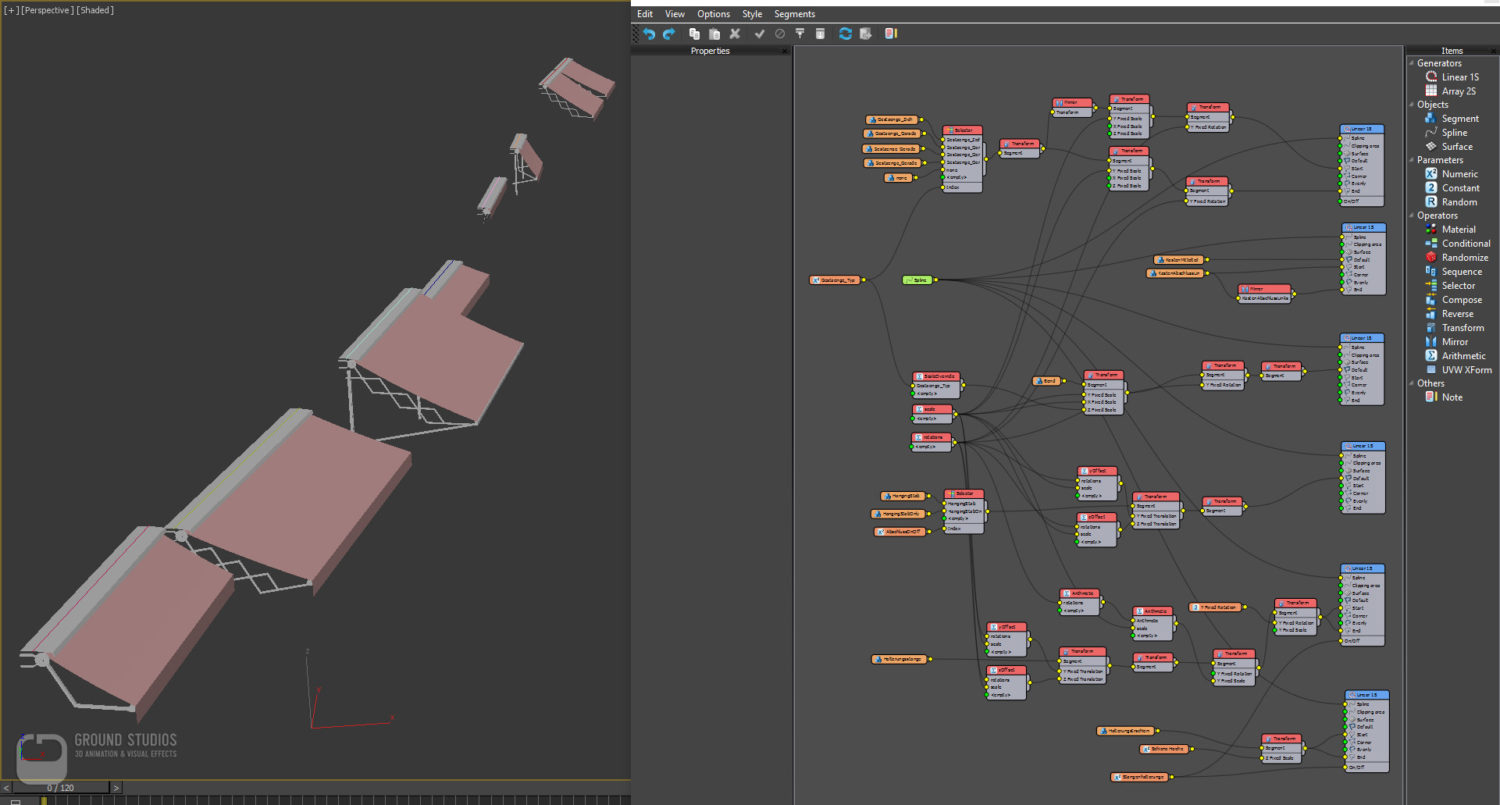Collapse the Parameters group
Viewport: 1500px width, 805px height.
click(1411, 160)
